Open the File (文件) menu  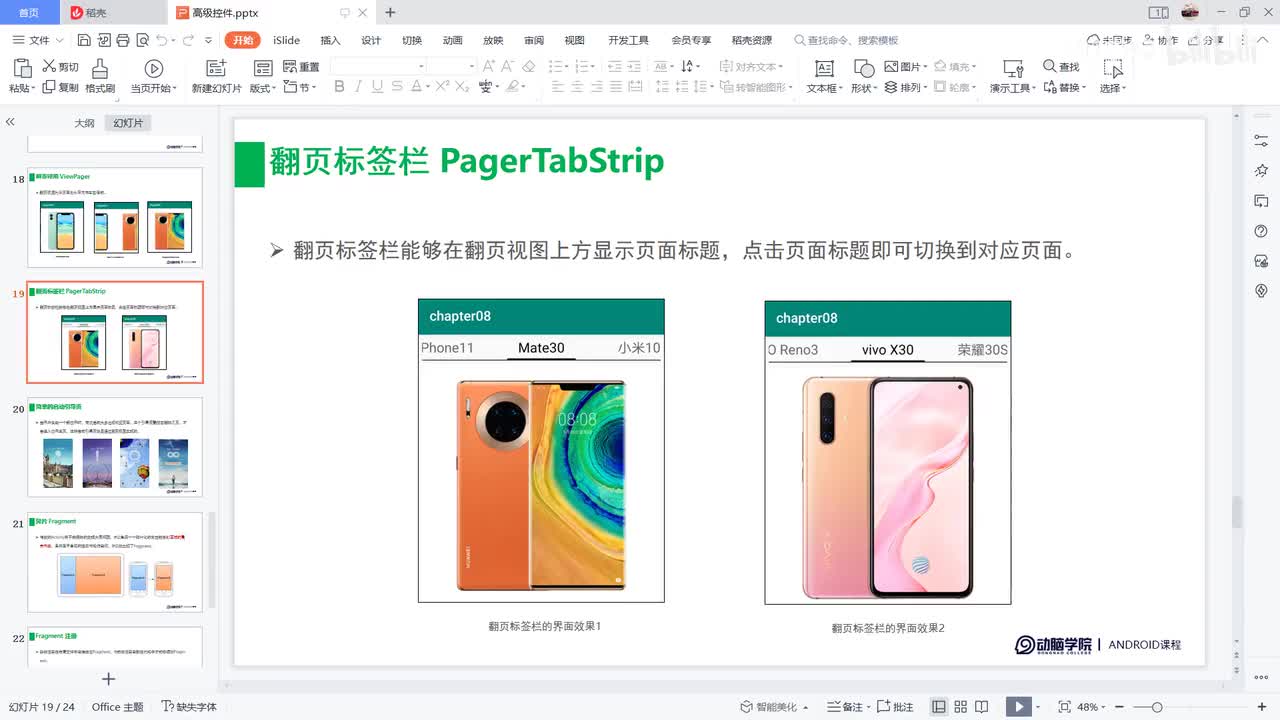tap(38, 40)
